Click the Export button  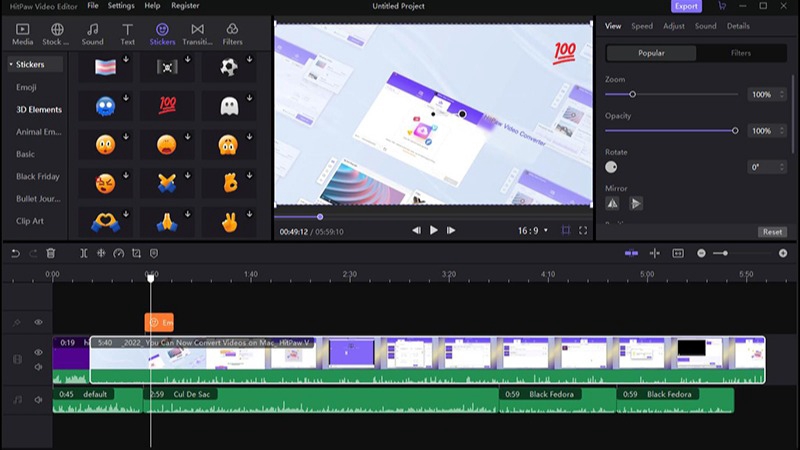tap(686, 6)
